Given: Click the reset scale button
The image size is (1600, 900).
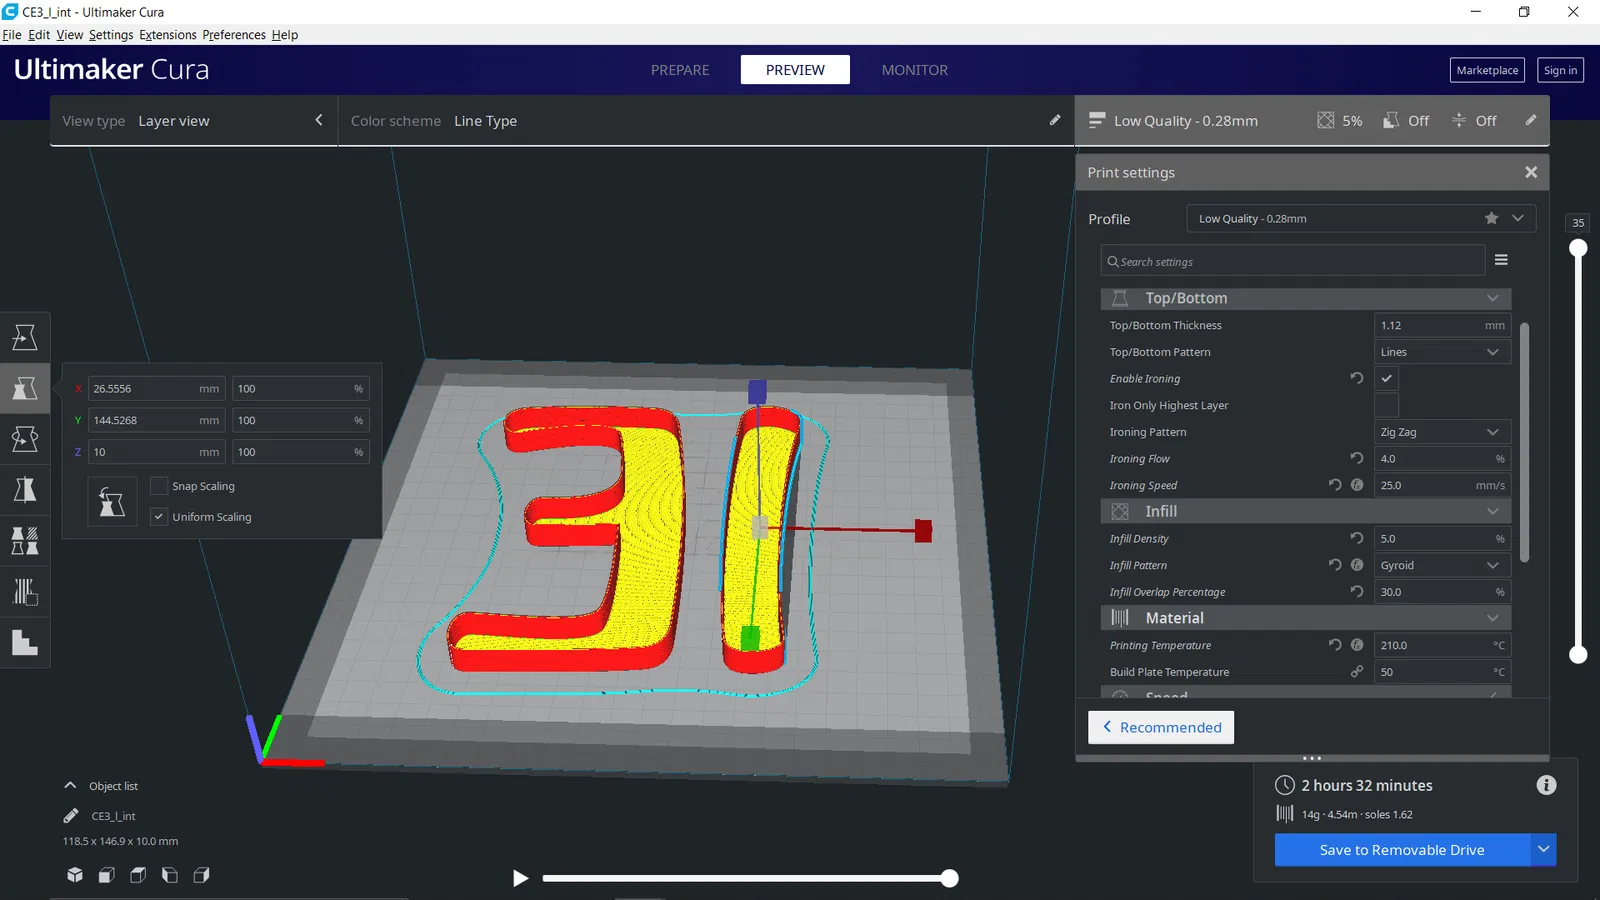Looking at the screenshot, I should click(112, 501).
